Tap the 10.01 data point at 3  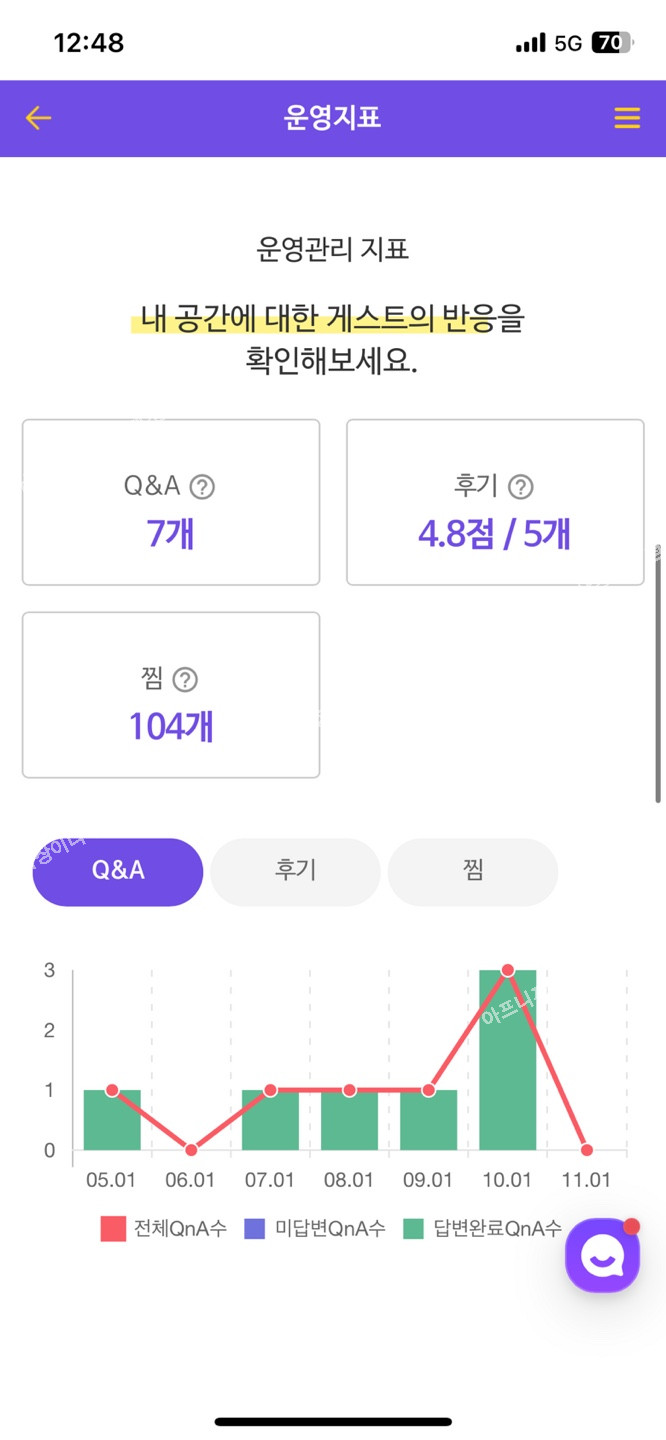point(507,970)
